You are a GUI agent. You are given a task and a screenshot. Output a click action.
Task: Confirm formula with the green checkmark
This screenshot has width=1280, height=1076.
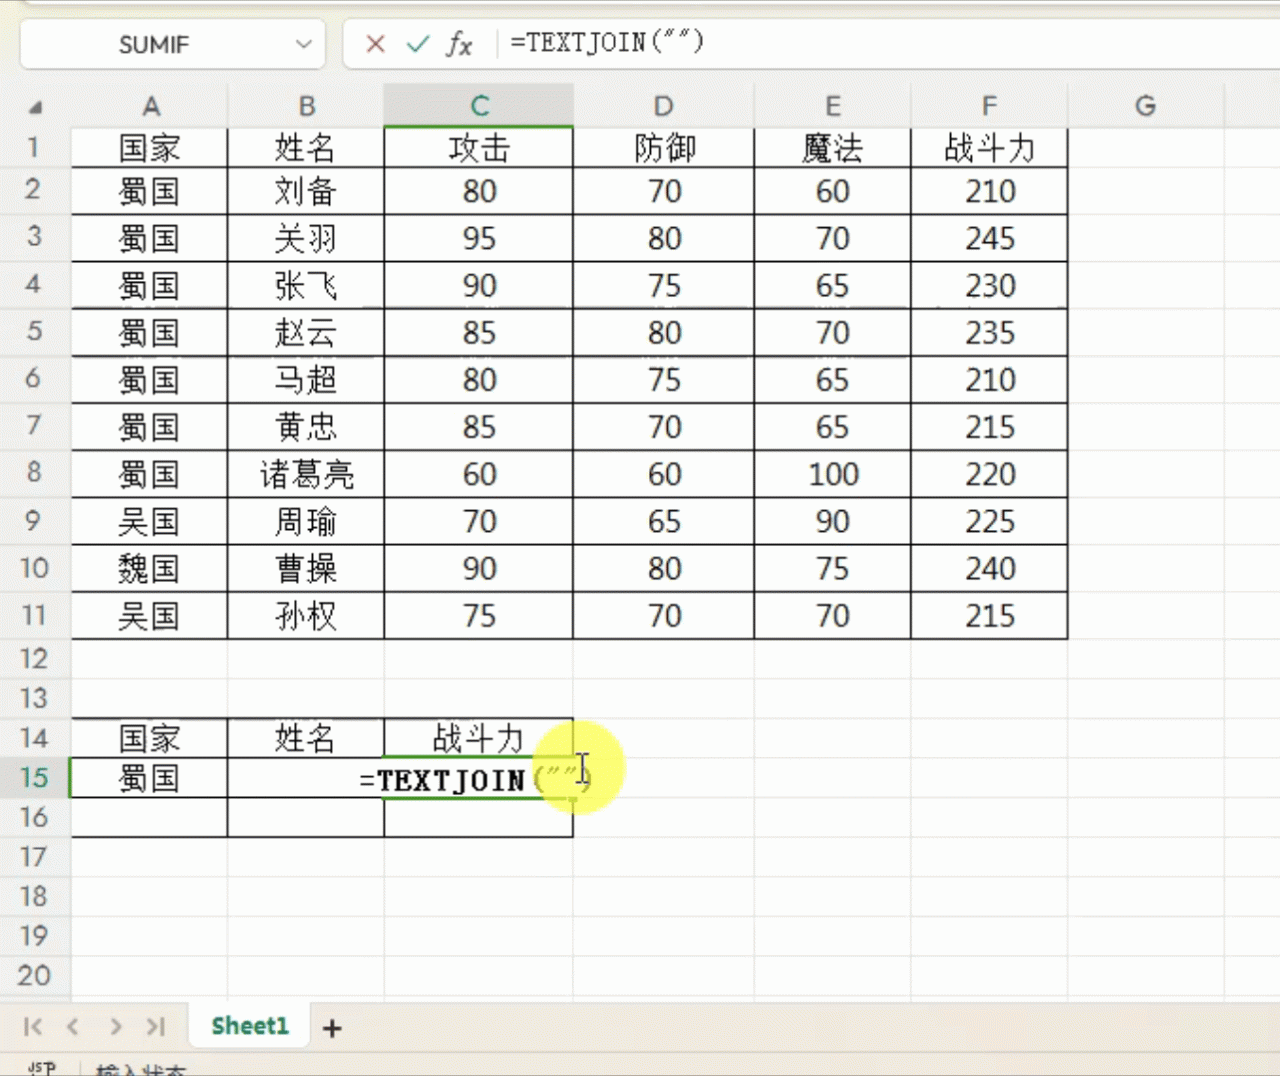pos(418,44)
